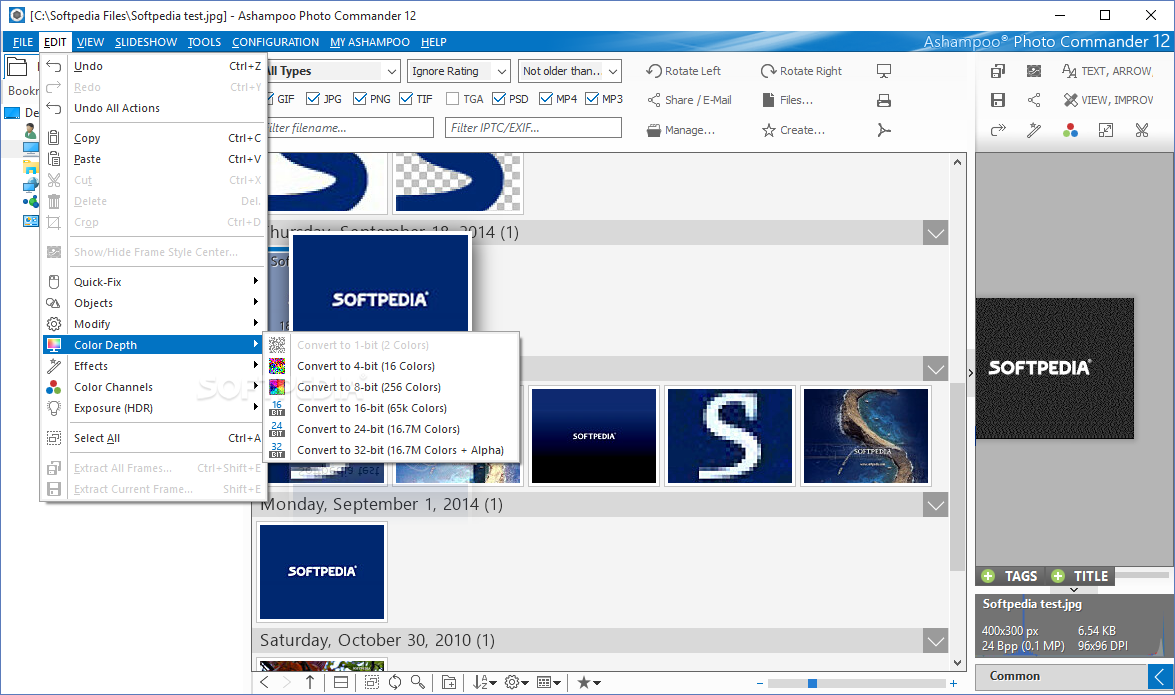Open the star rating dropdown in bottom toolbar
Screen dimensions: 1175x695
[588, 682]
